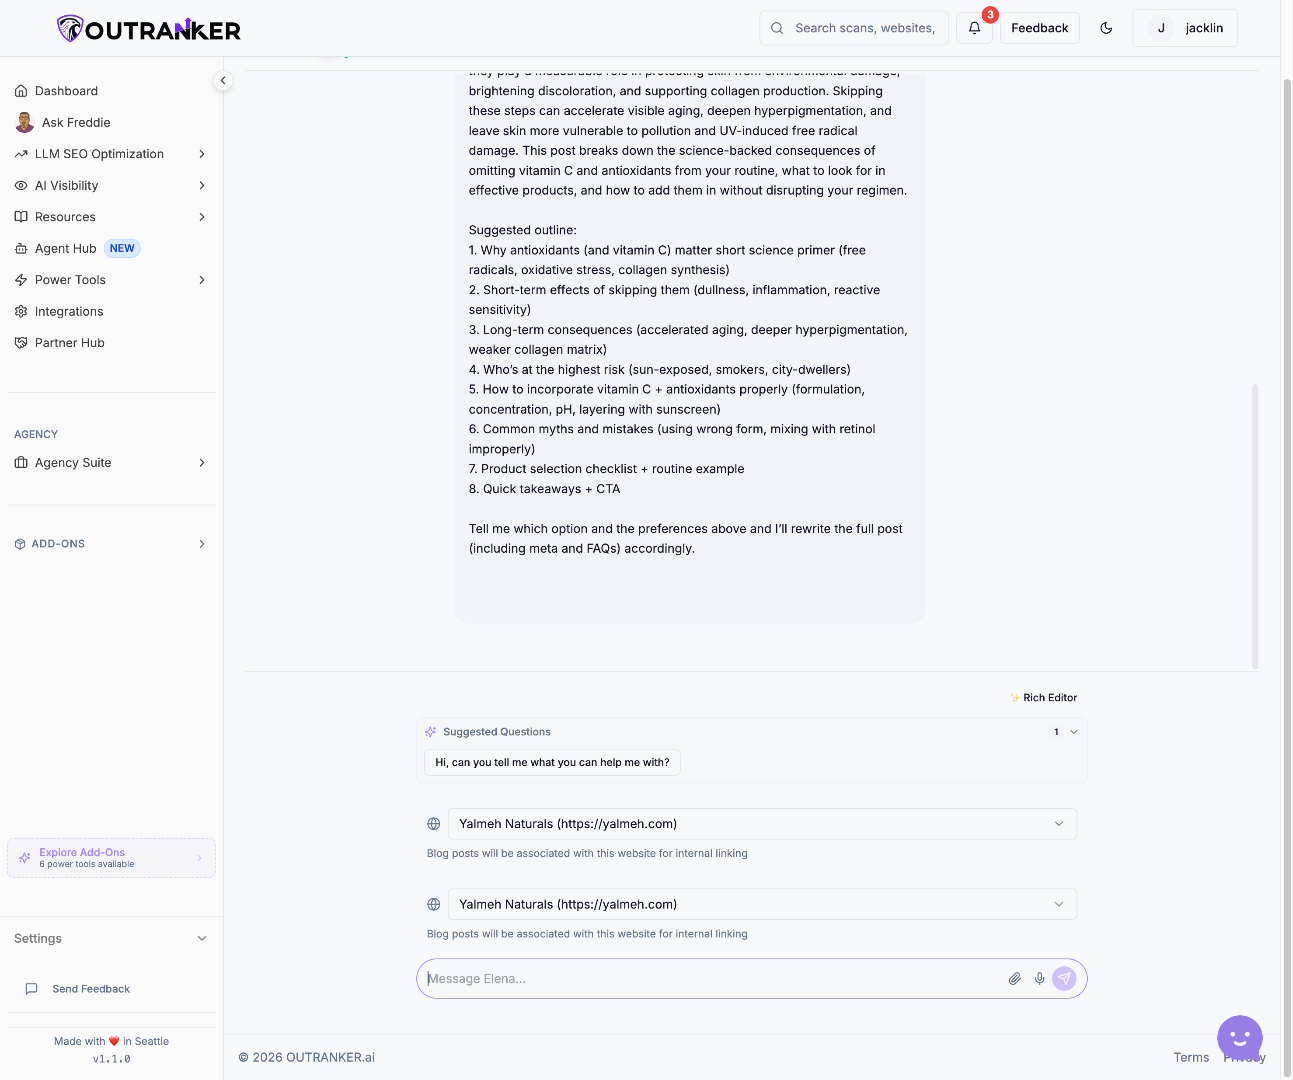The width and height of the screenshot is (1293, 1080).
Task: Expand the LLM SEO Optimization submenu
Action: point(202,154)
